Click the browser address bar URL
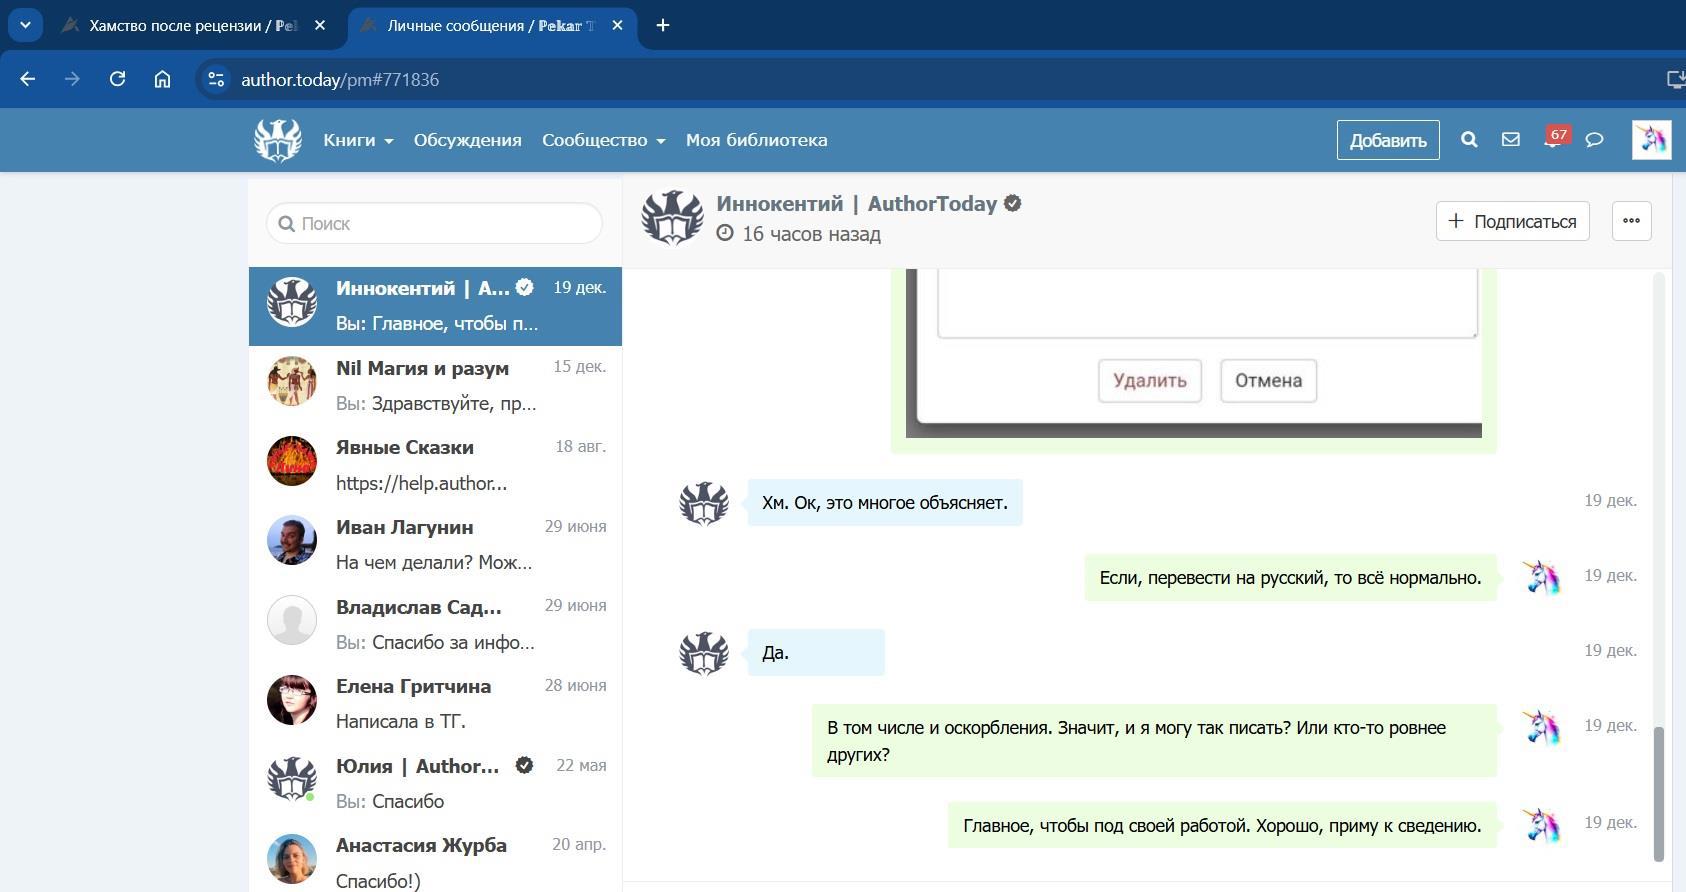The width and height of the screenshot is (1686, 892). pos(340,79)
